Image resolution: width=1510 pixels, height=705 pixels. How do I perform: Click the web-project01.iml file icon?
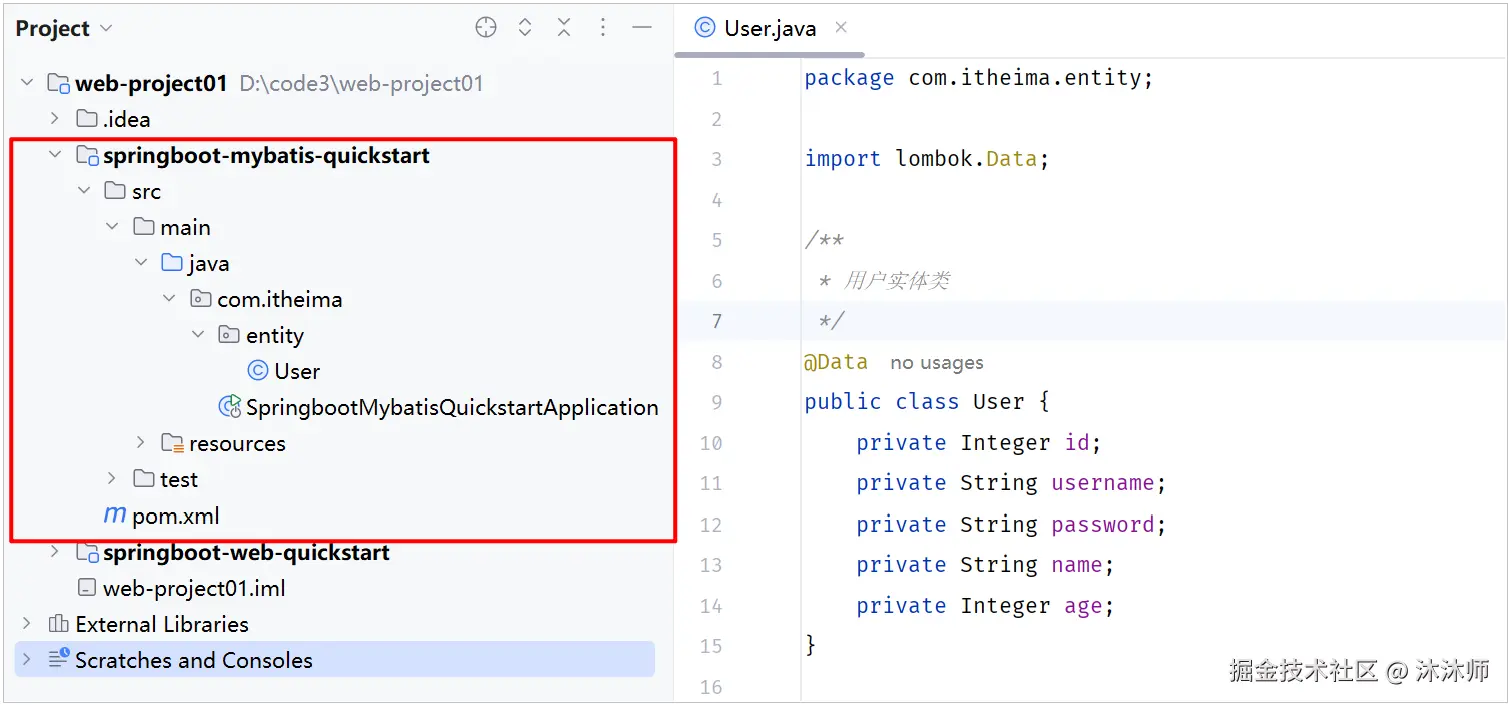pyautogui.click(x=87, y=588)
